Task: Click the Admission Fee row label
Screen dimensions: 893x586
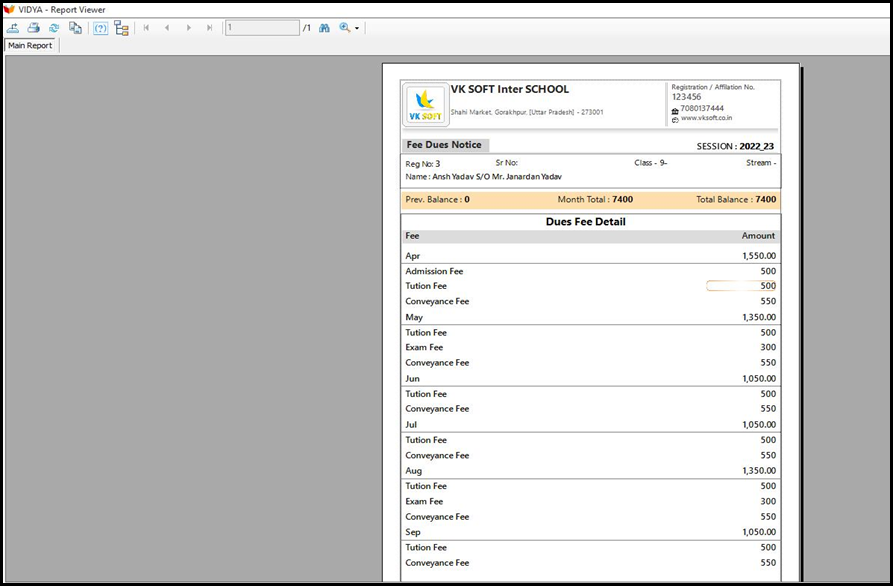Action: pyautogui.click(x=434, y=271)
